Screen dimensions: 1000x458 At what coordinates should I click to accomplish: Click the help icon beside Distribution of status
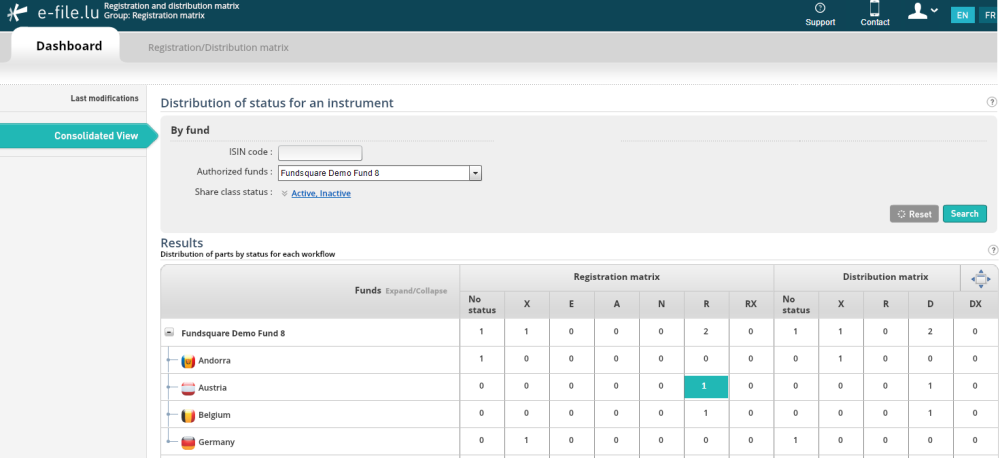pyautogui.click(x=991, y=102)
